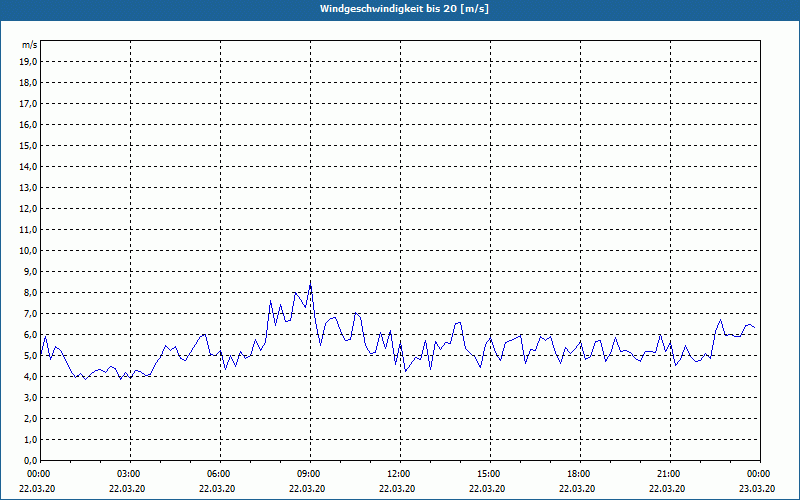
Task: Select the '5,0' y-axis value
Action: point(31,356)
